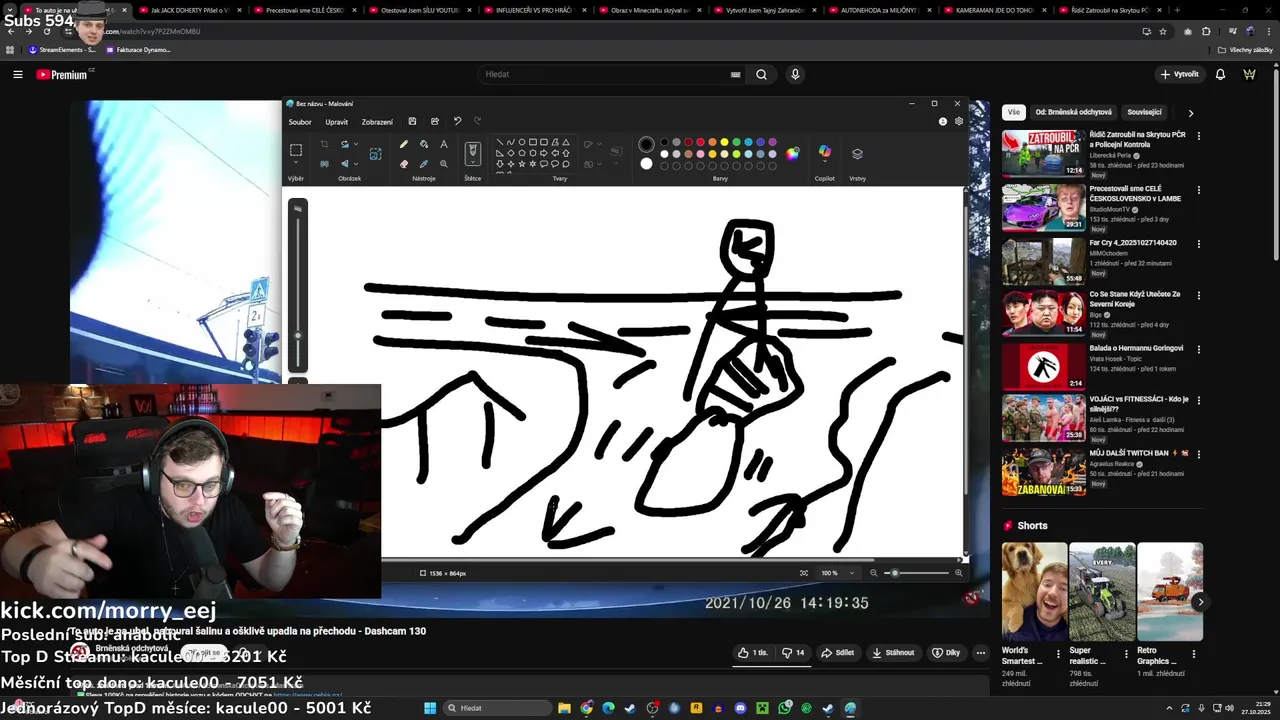1280x720 pixels.
Task: Select the Eraser tool in Paint
Action: [404, 164]
